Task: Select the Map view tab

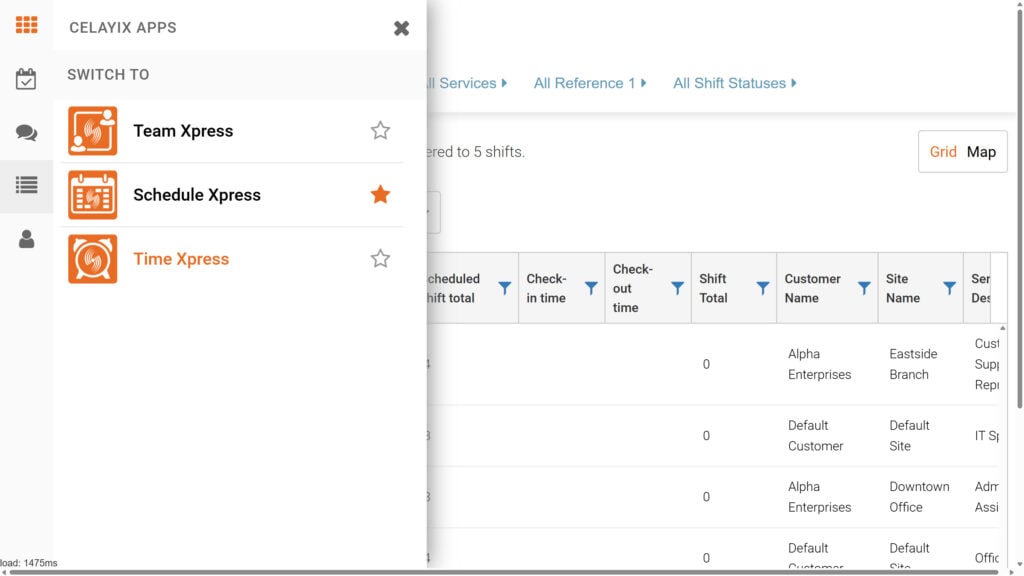Action: 981,152
